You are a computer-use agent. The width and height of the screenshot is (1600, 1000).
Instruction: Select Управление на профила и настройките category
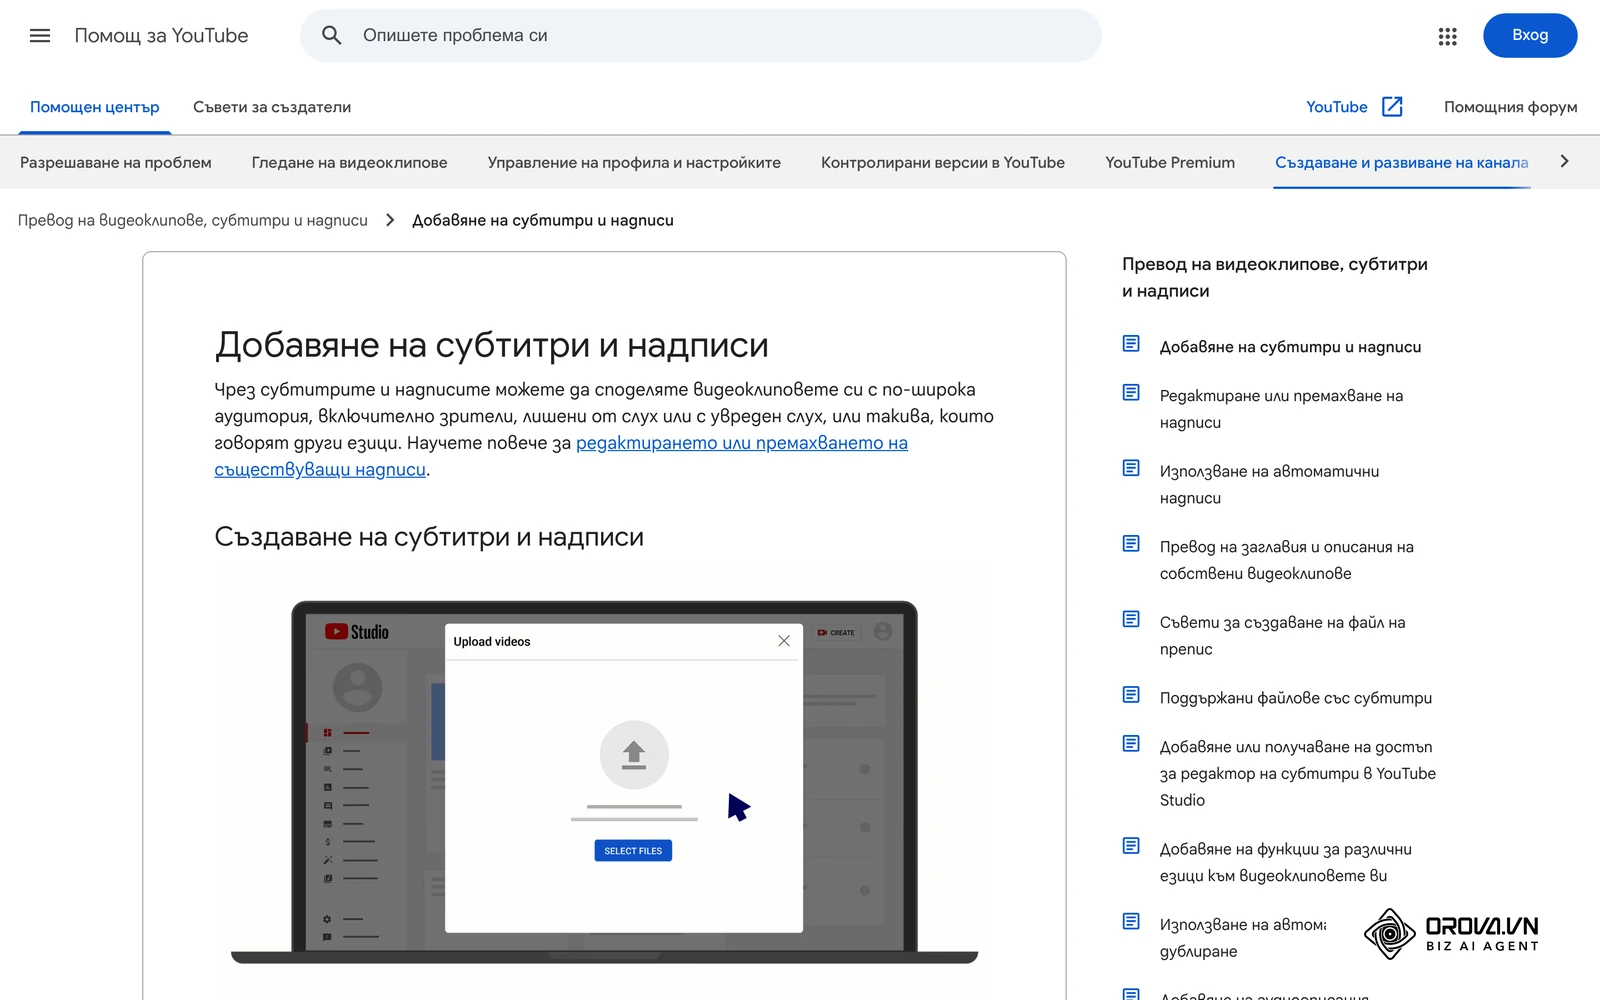pos(634,162)
